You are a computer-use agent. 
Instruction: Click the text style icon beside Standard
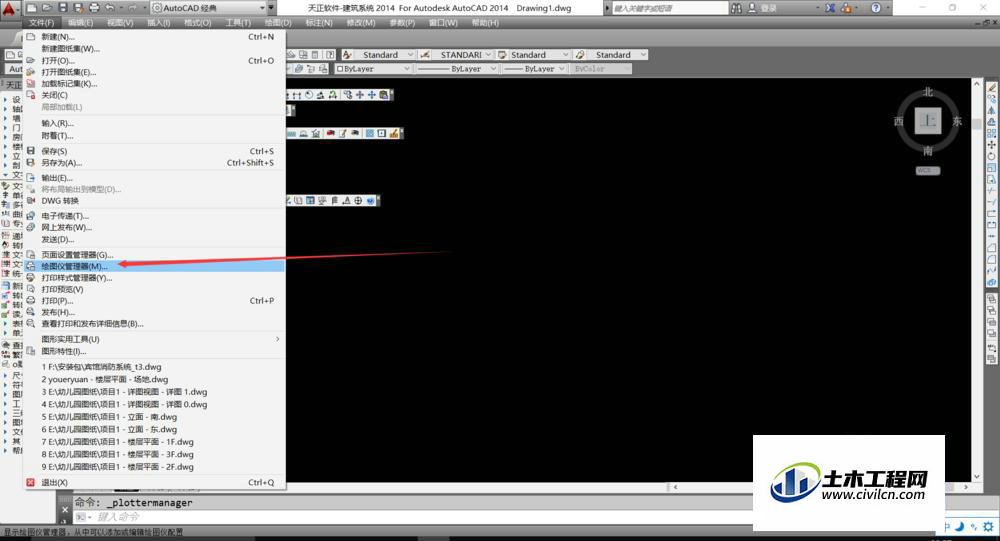click(x=347, y=55)
